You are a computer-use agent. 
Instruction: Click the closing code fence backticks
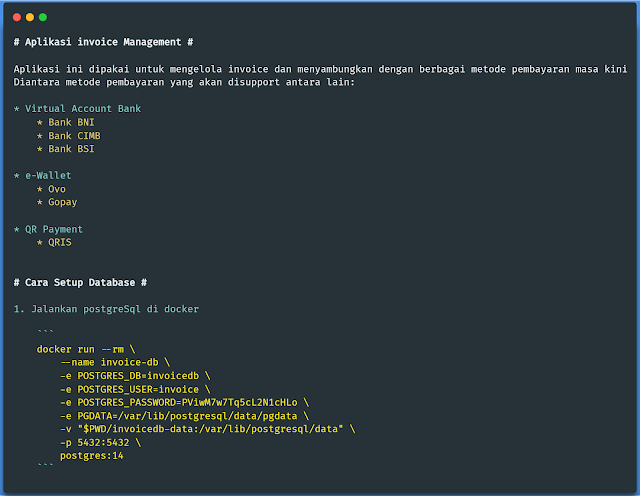coord(45,465)
